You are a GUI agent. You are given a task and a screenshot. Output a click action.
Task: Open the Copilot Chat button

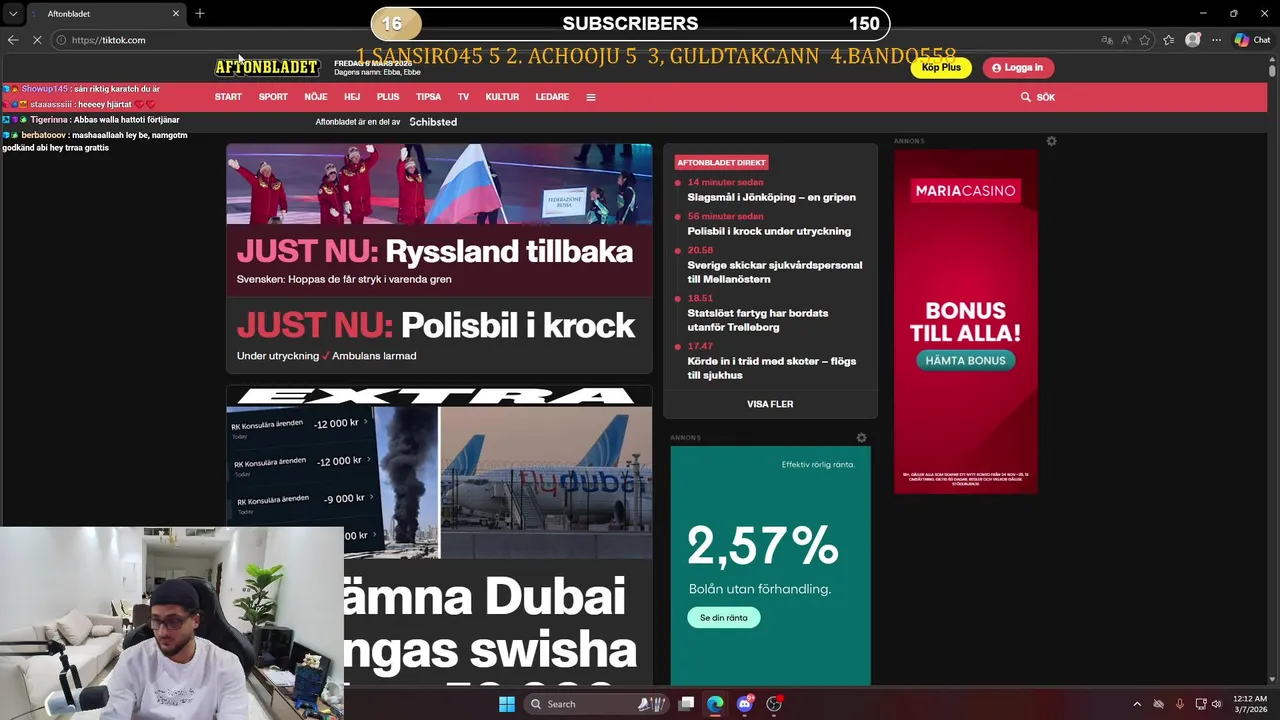pyautogui.click(x=1252, y=40)
